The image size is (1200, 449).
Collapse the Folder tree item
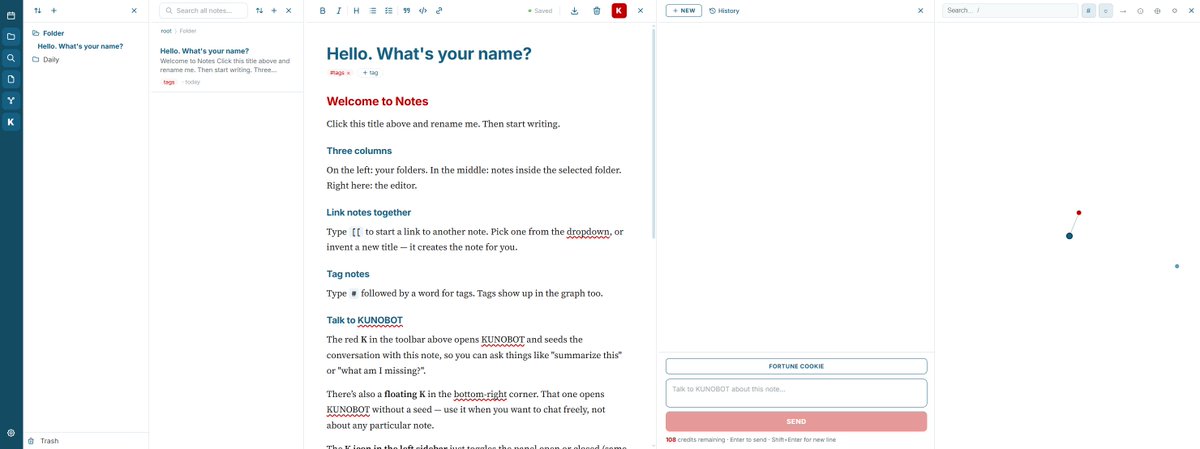point(48,33)
